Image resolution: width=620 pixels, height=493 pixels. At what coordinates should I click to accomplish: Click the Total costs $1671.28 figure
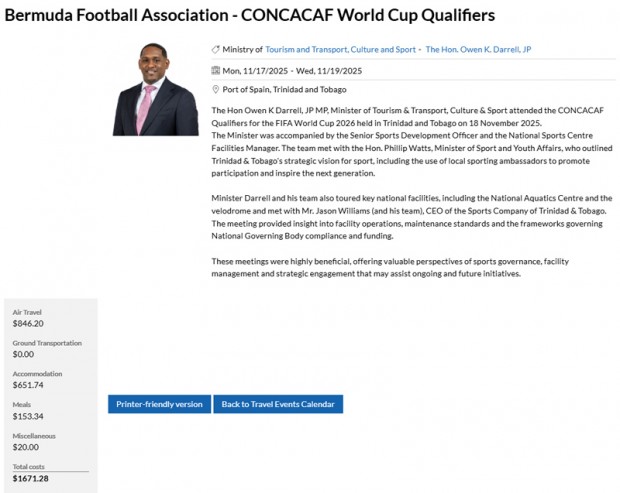31,473
